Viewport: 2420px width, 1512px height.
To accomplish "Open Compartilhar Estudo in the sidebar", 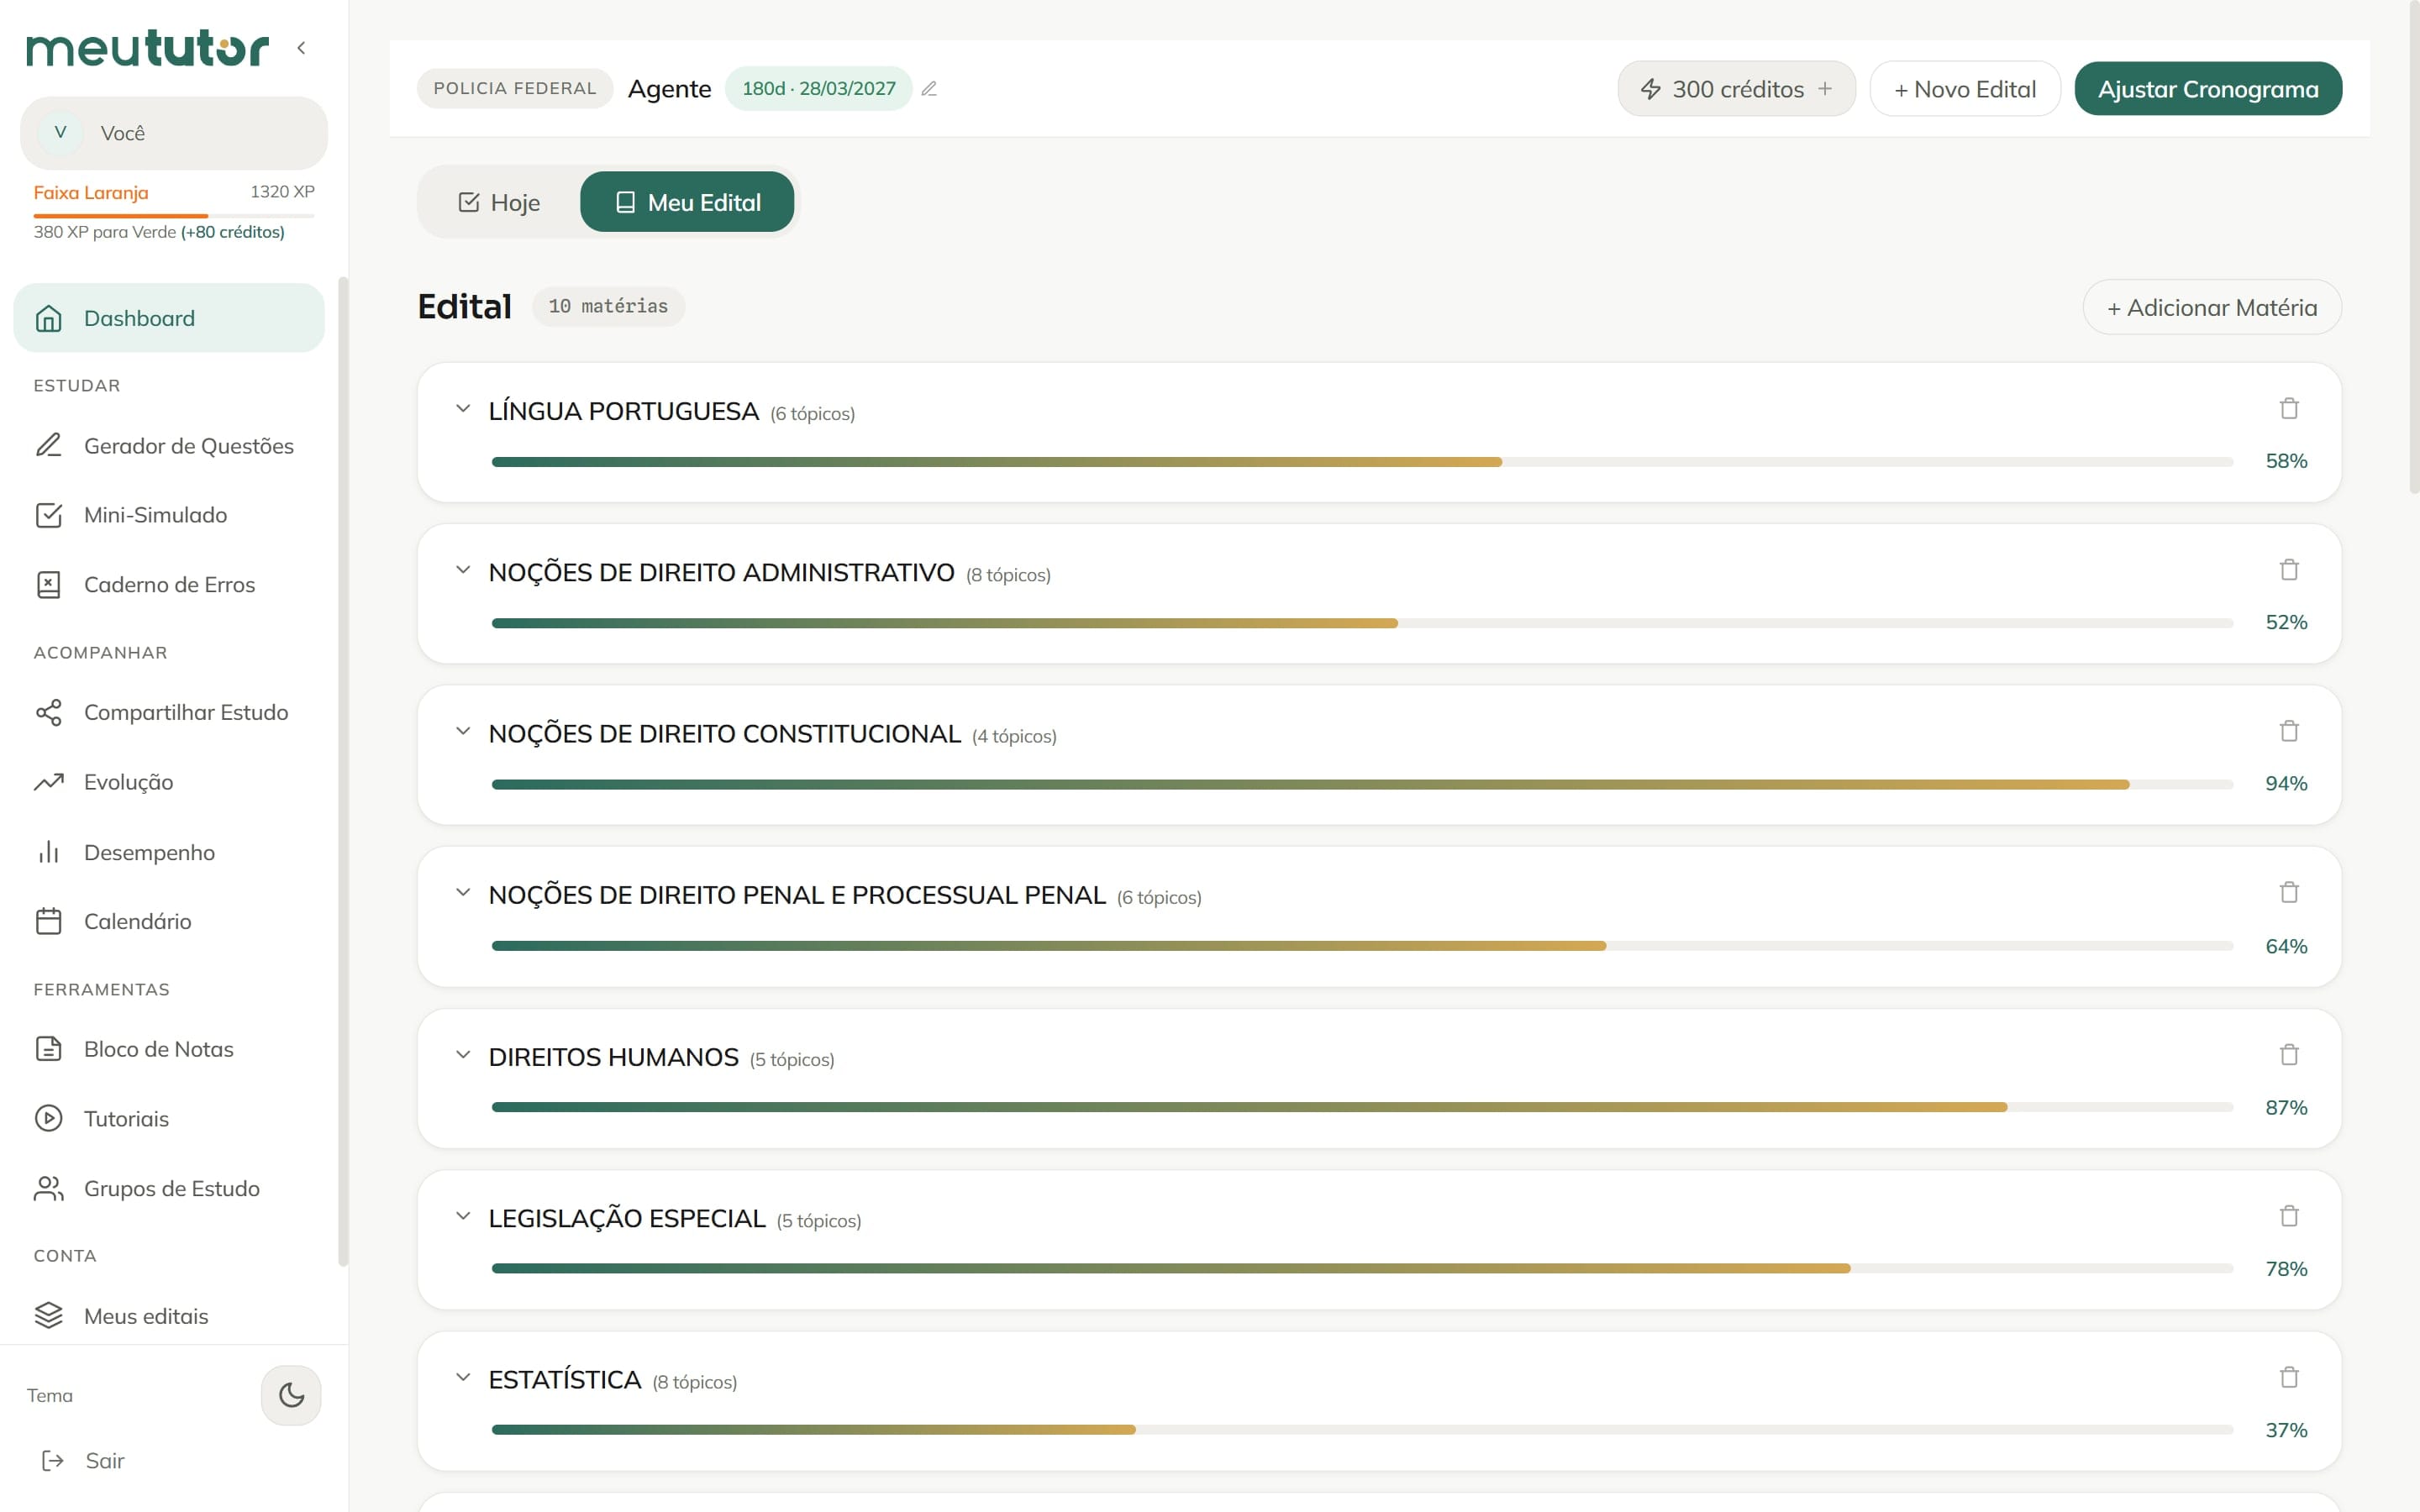I will click(169, 712).
